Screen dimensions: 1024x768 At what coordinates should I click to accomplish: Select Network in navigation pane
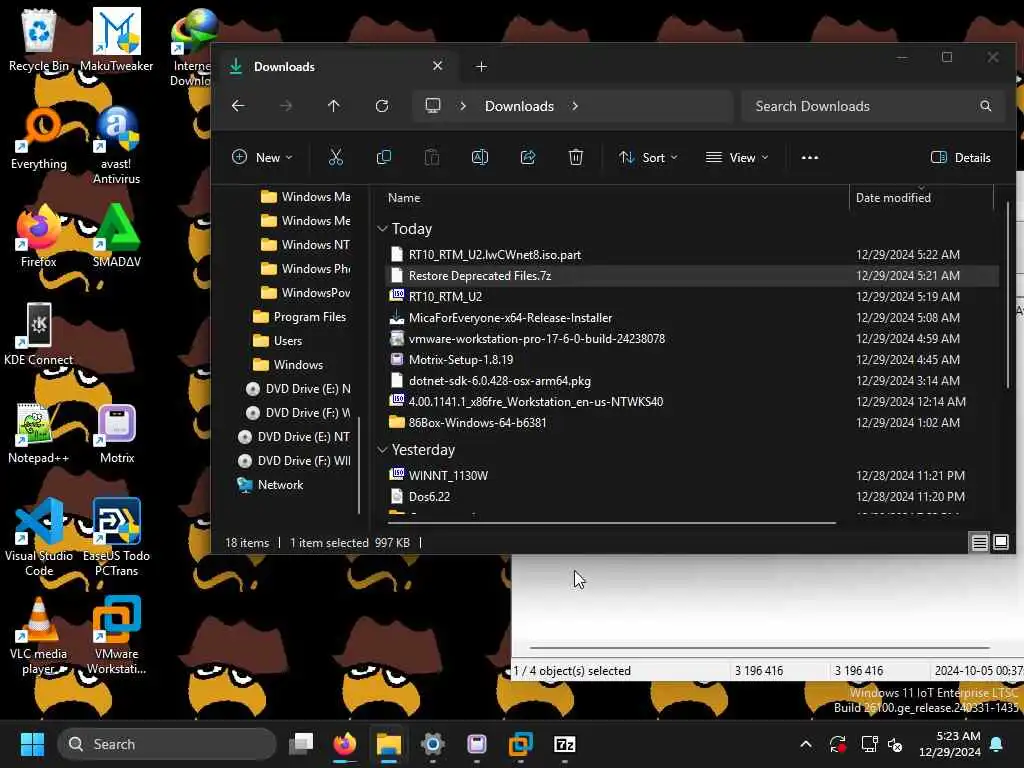tap(271, 485)
